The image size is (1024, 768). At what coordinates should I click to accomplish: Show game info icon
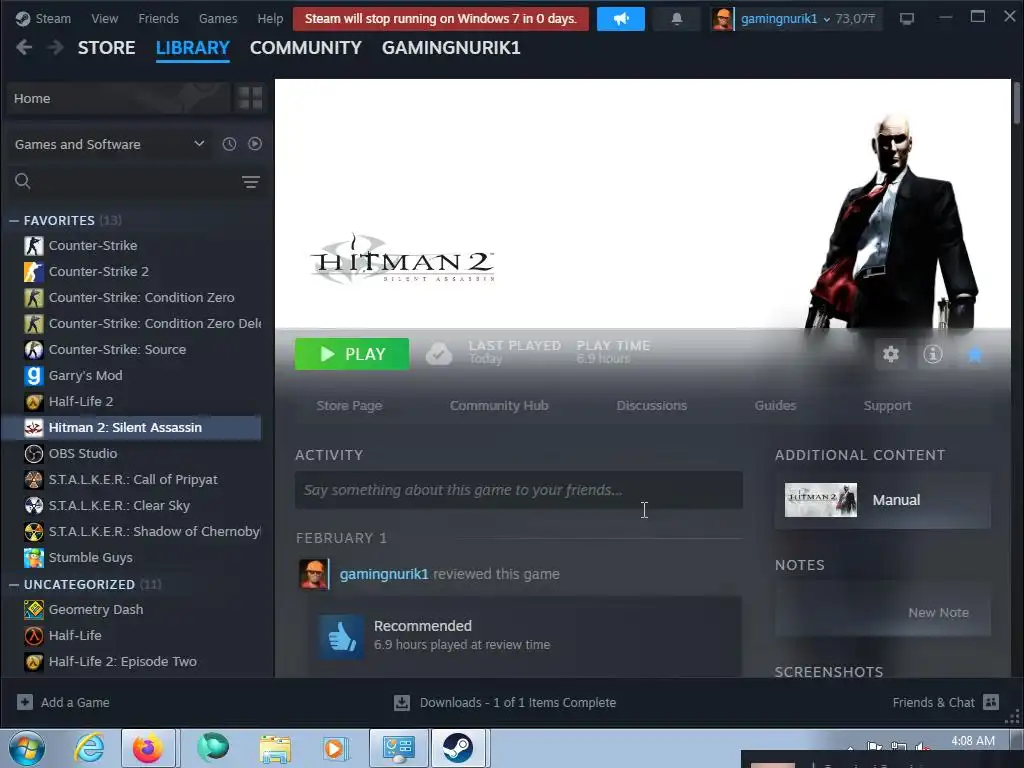(933, 354)
